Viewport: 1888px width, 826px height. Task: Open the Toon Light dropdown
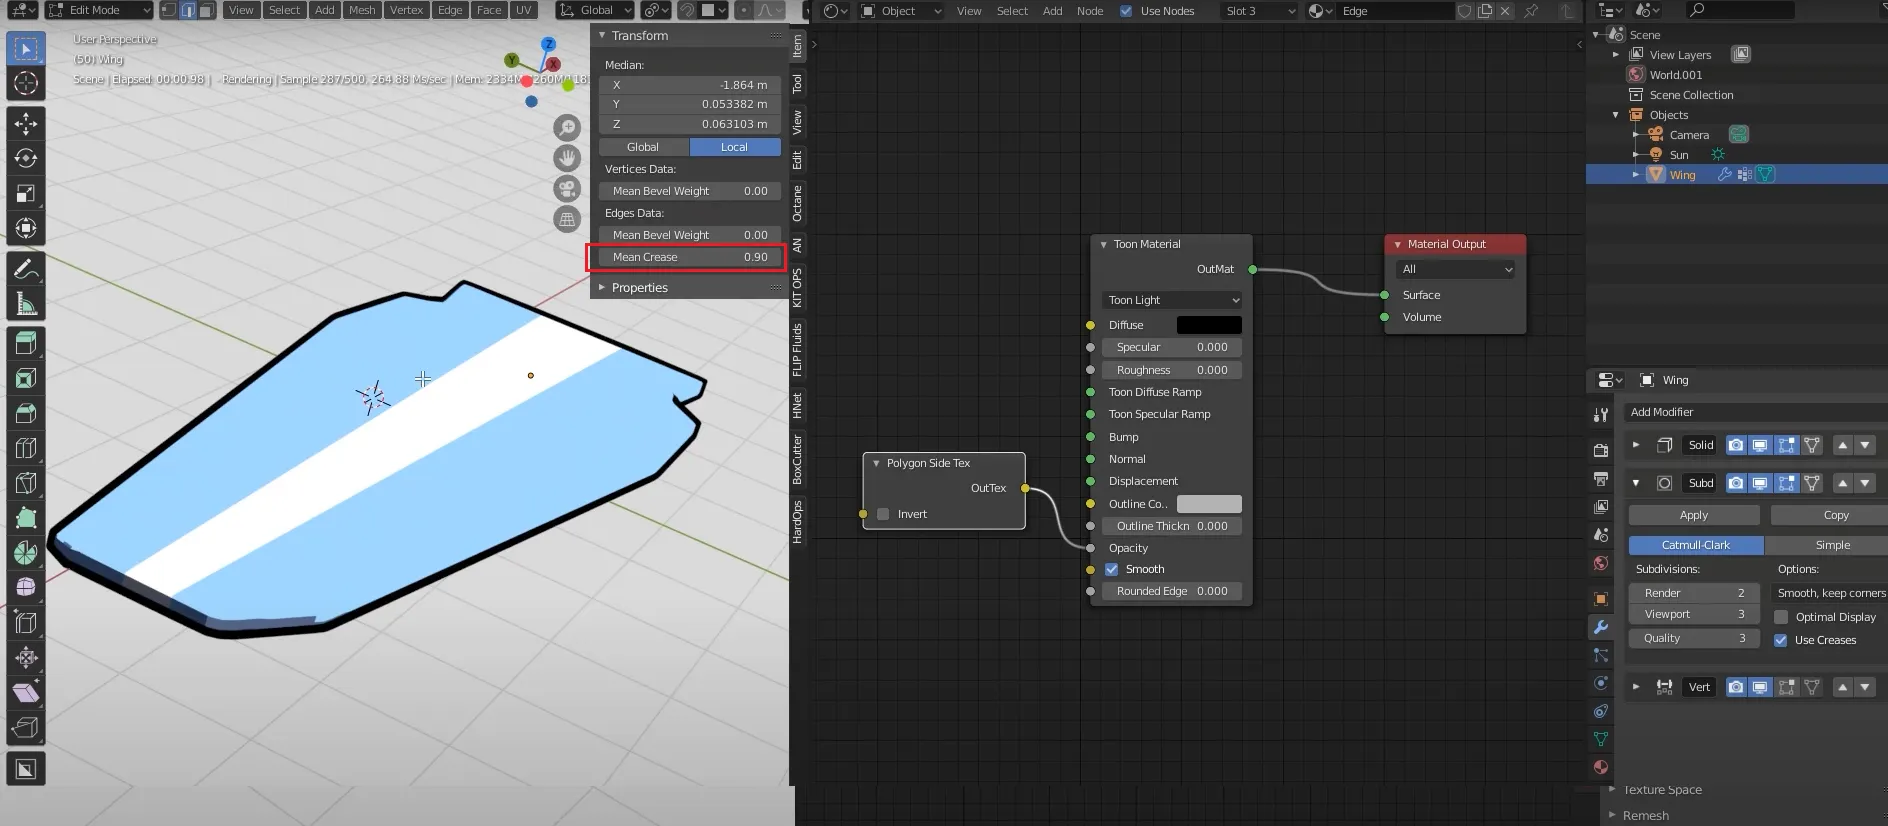click(x=1173, y=300)
